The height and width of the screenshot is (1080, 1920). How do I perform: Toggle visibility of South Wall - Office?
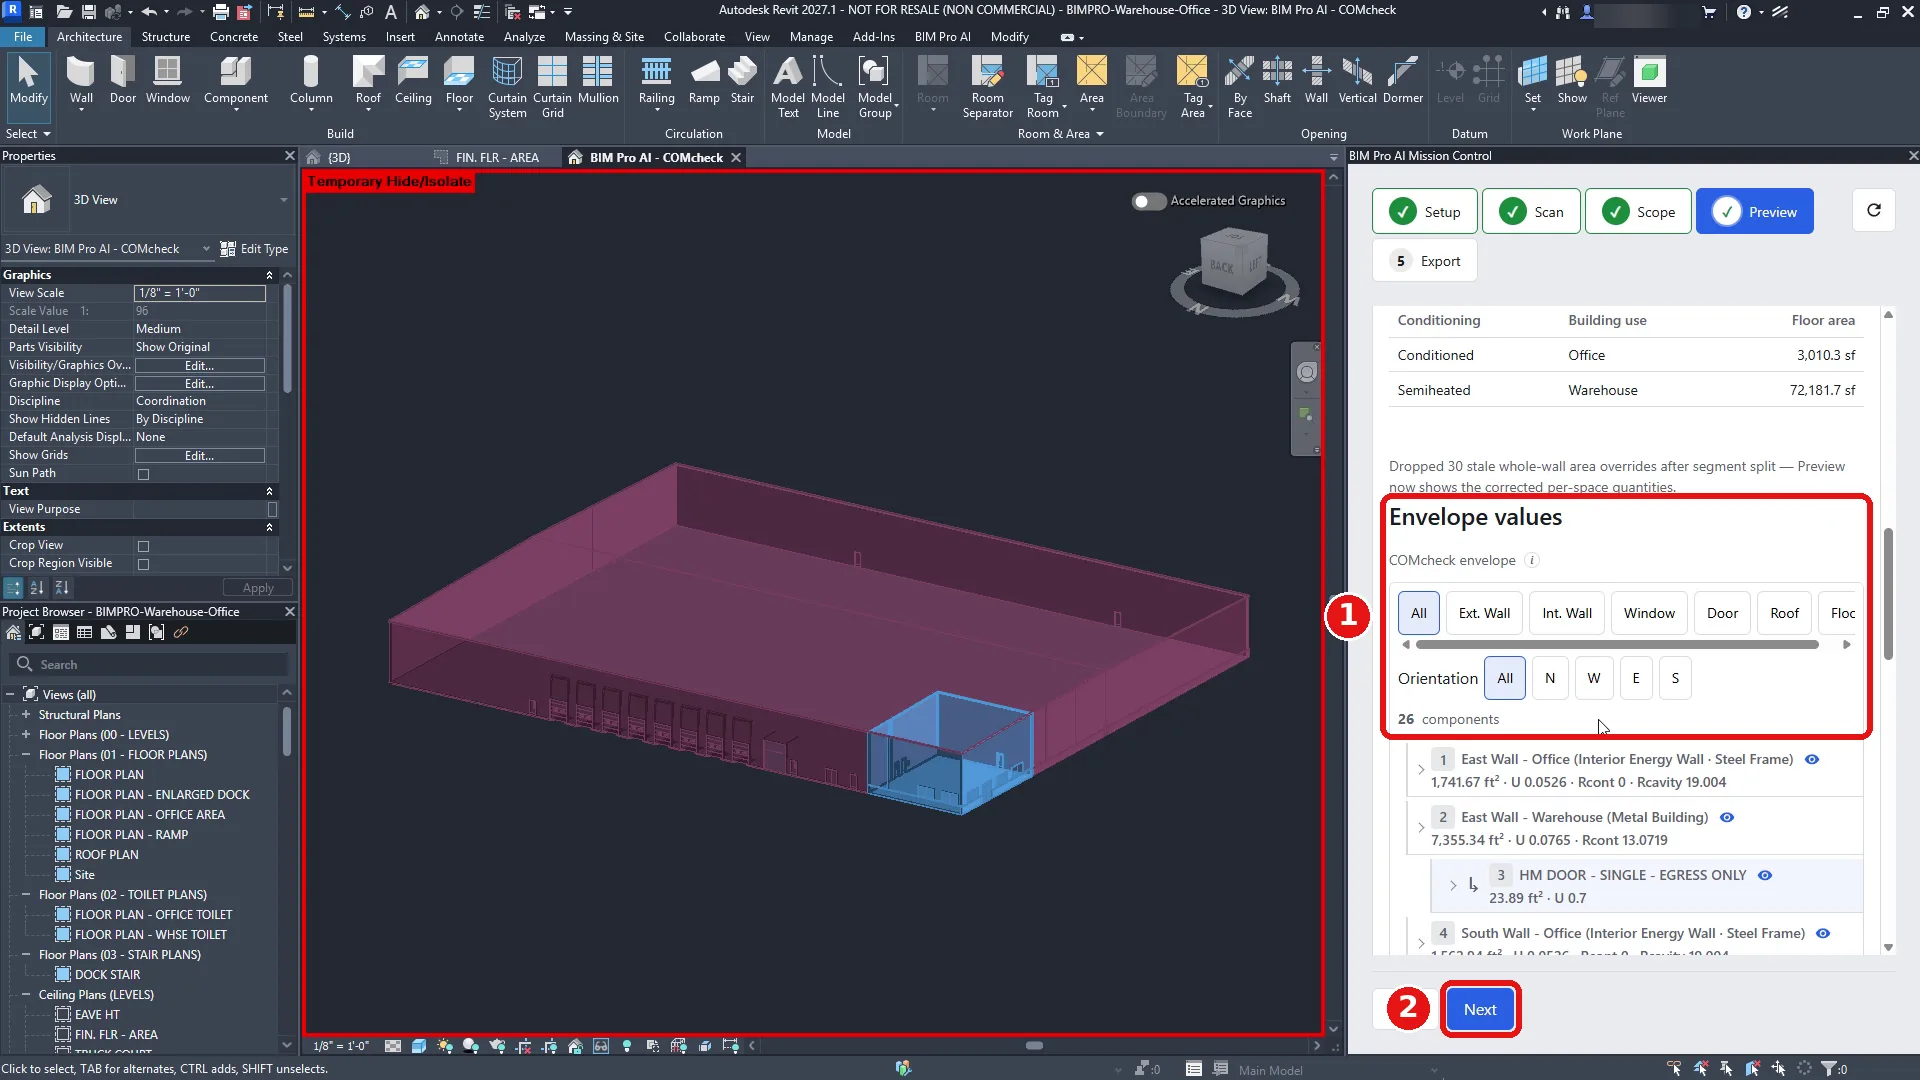coord(1823,933)
